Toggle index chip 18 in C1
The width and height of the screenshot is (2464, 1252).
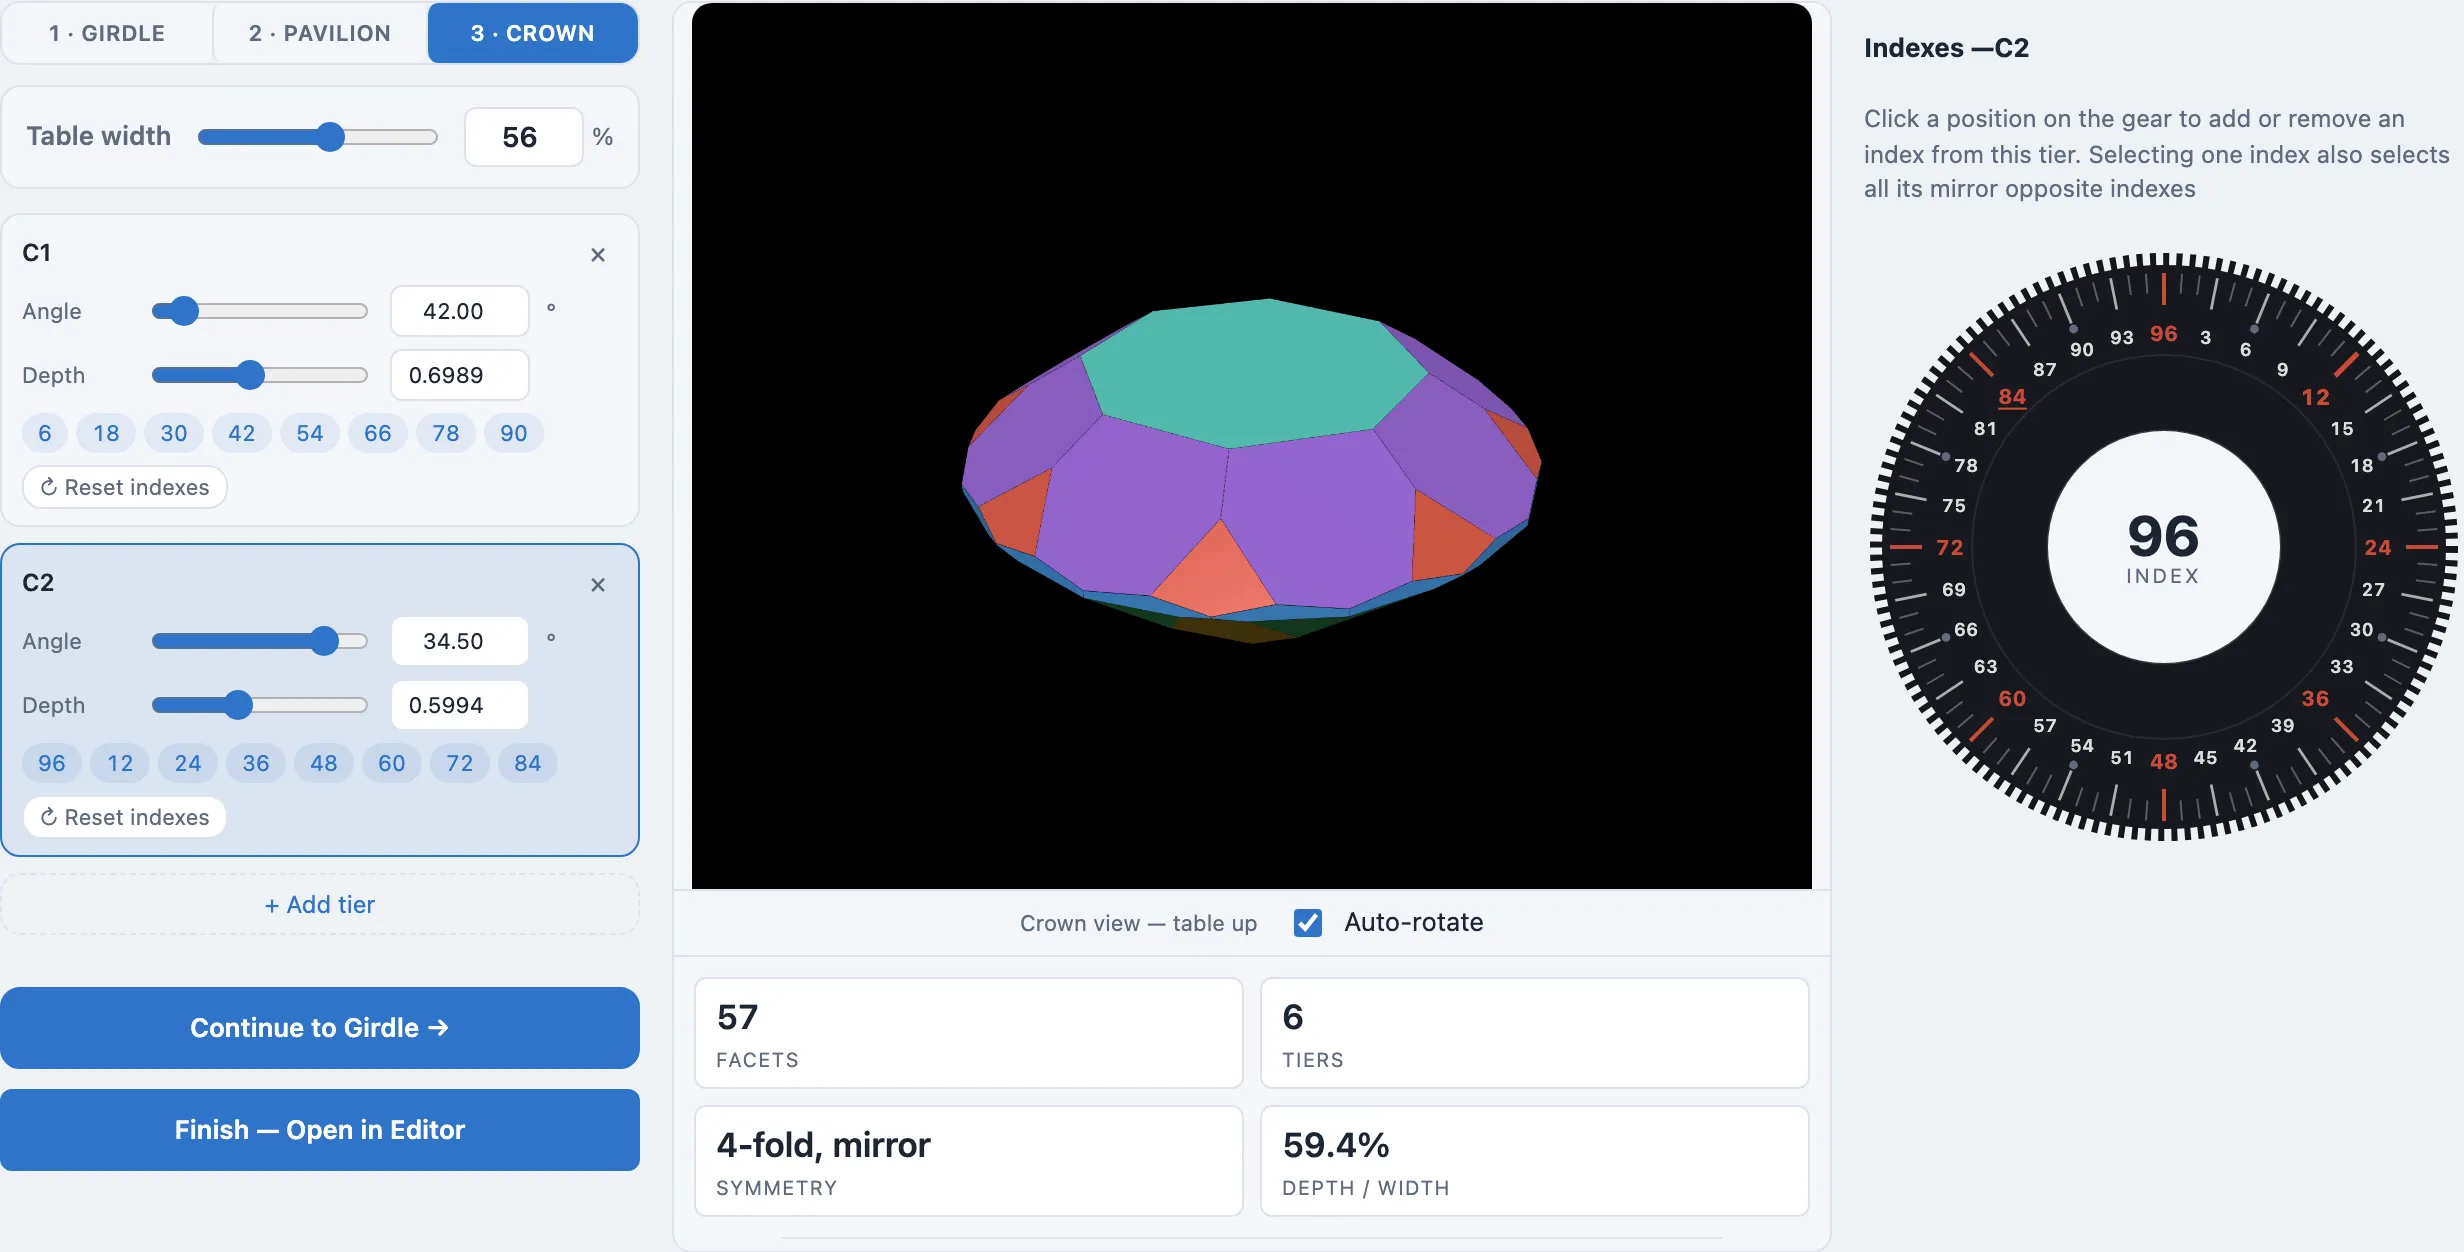tap(106, 433)
